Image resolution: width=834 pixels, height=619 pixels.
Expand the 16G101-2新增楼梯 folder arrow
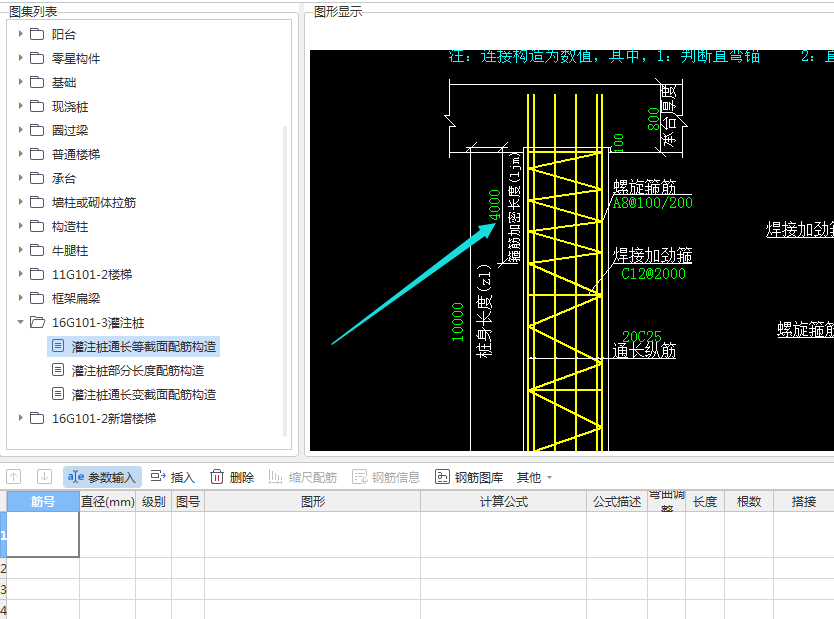coord(20,418)
